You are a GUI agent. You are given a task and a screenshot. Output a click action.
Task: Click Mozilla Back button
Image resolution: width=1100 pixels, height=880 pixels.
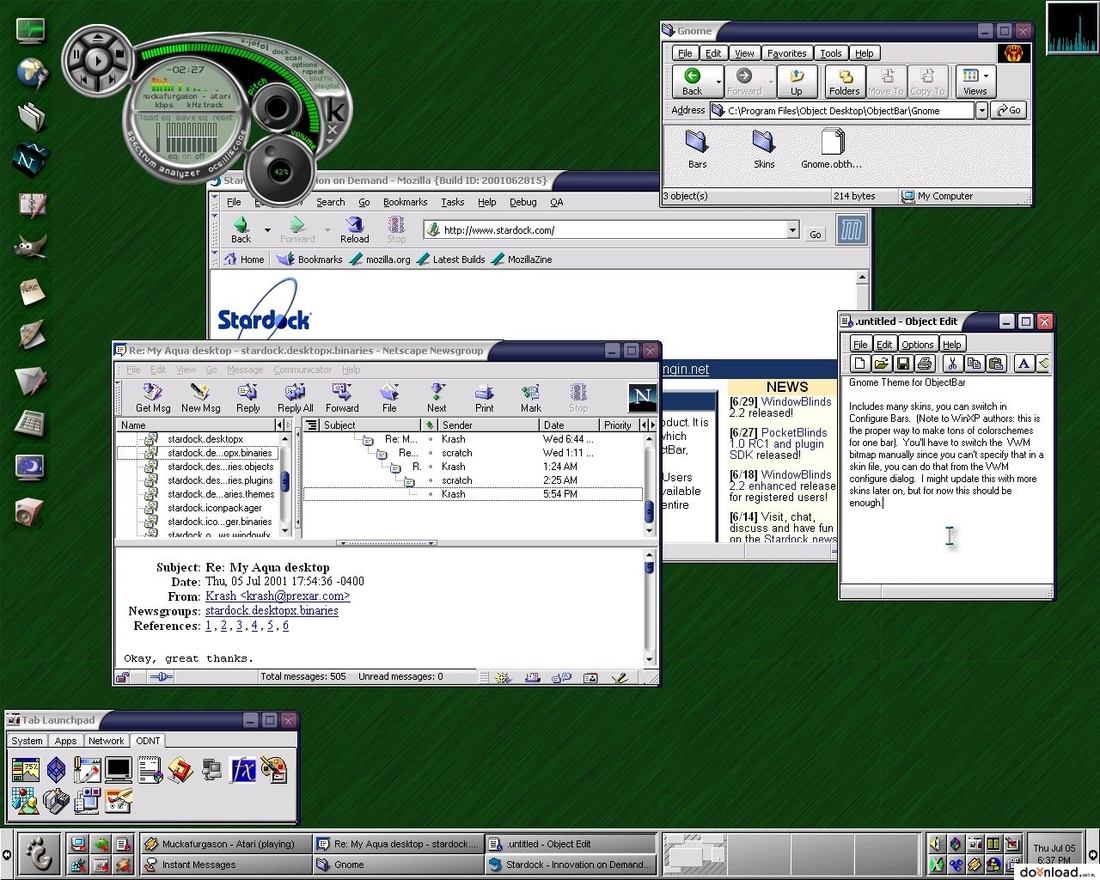(241, 229)
